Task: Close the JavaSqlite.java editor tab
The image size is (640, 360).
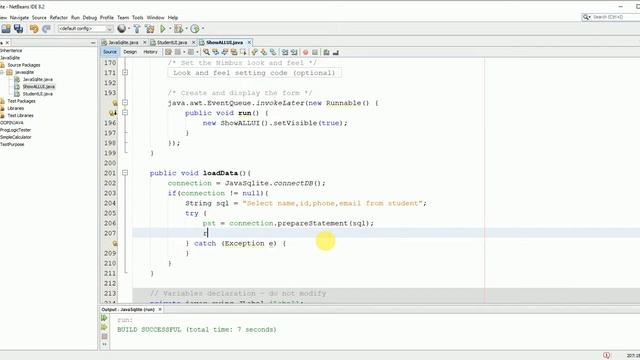Action: [x=144, y=42]
